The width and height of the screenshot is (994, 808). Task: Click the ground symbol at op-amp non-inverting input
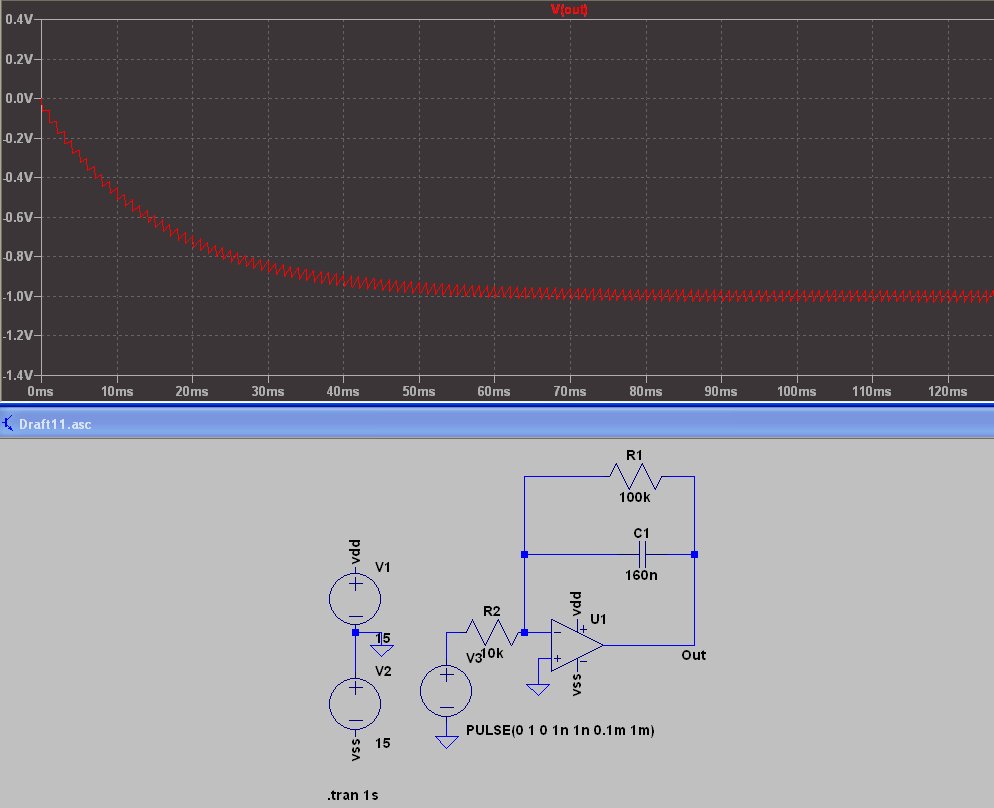pyautogui.click(x=538, y=689)
